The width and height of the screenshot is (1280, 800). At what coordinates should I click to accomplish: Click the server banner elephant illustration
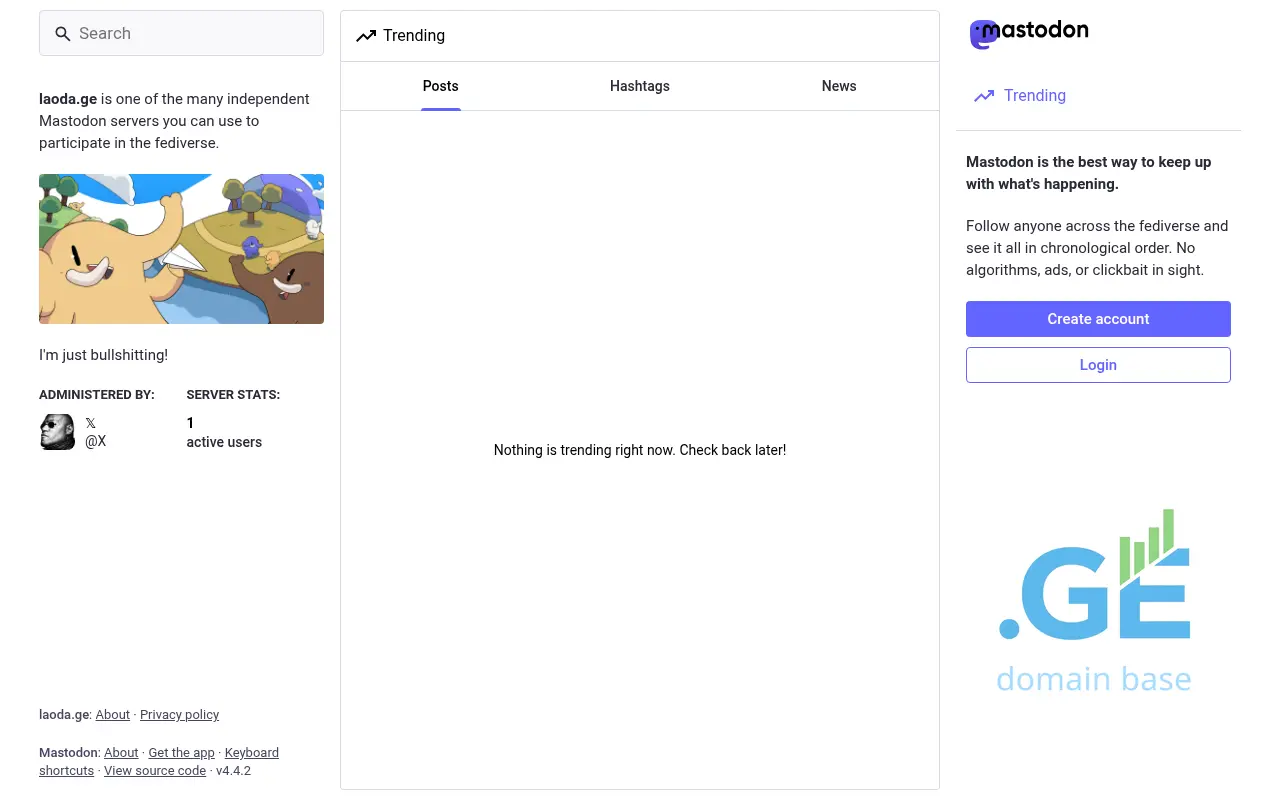(181, 249)
